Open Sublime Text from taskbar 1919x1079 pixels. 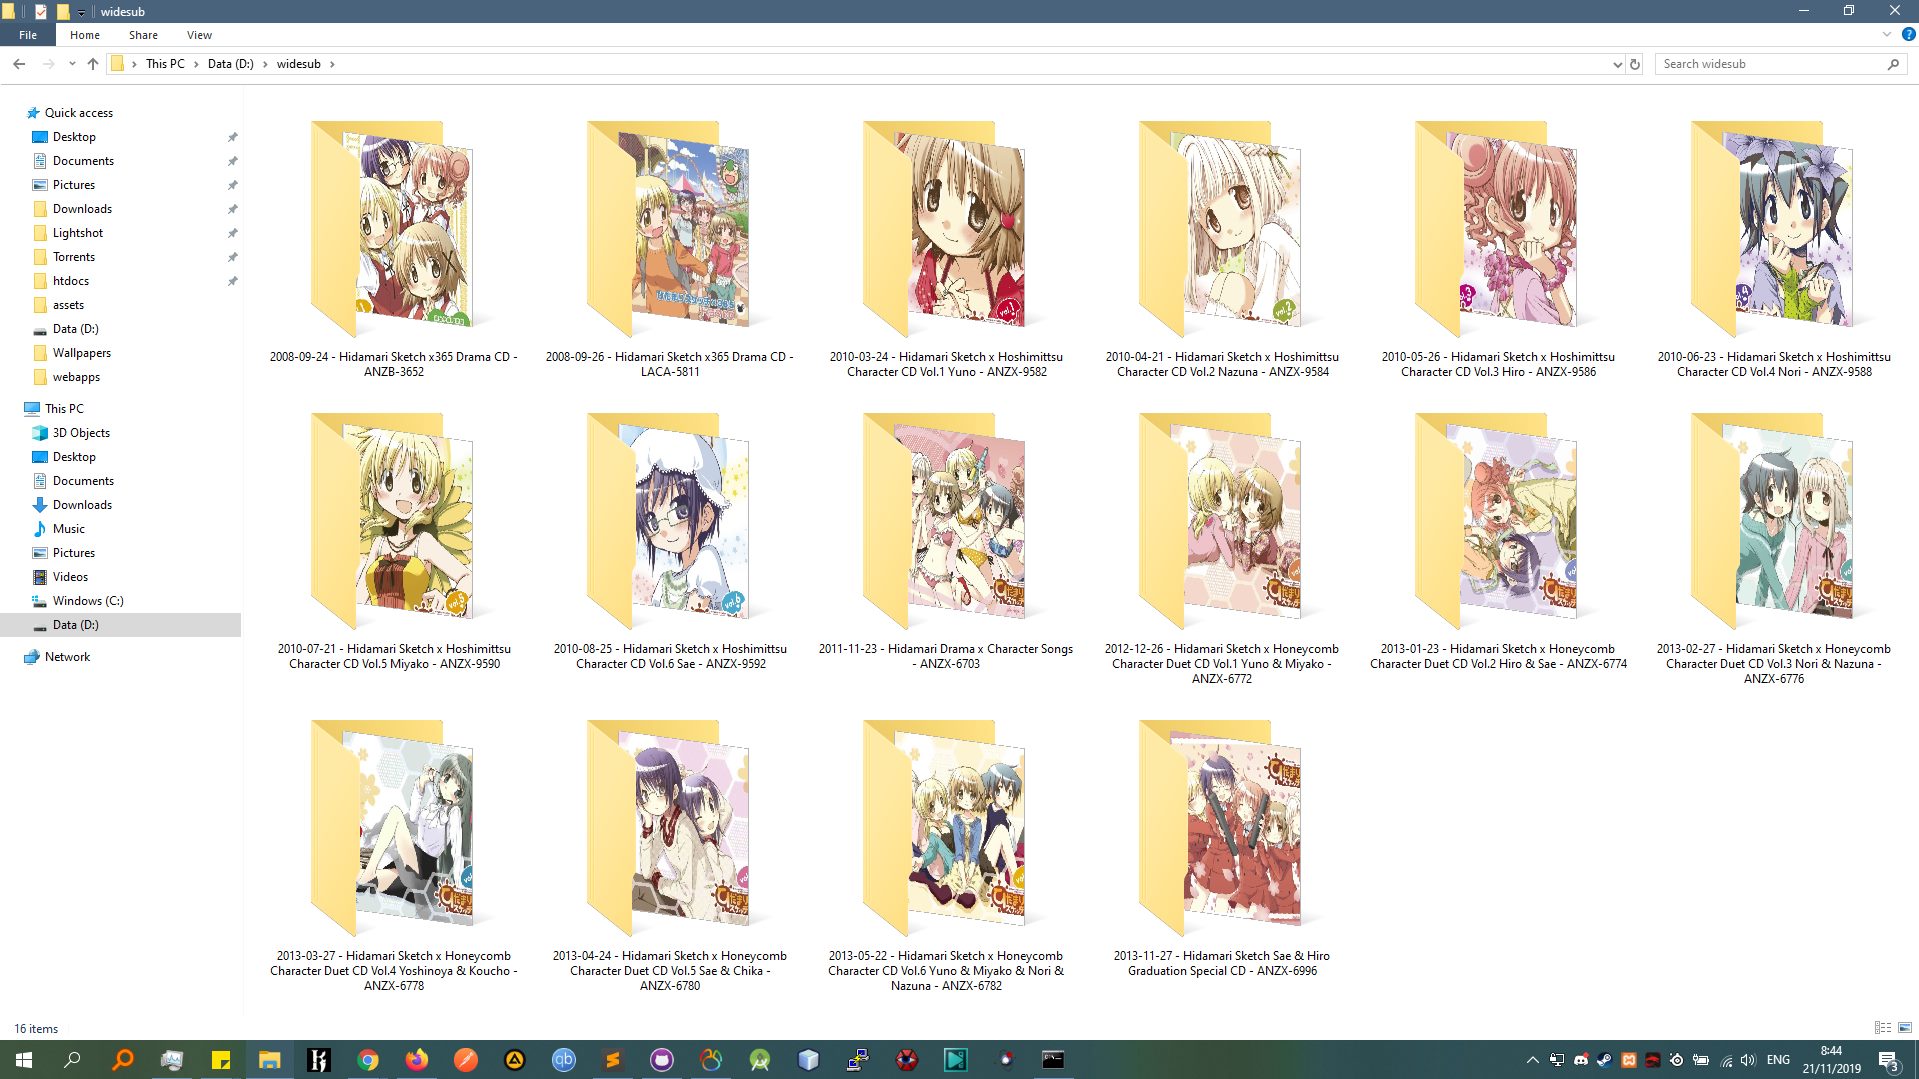(613, 1060)
